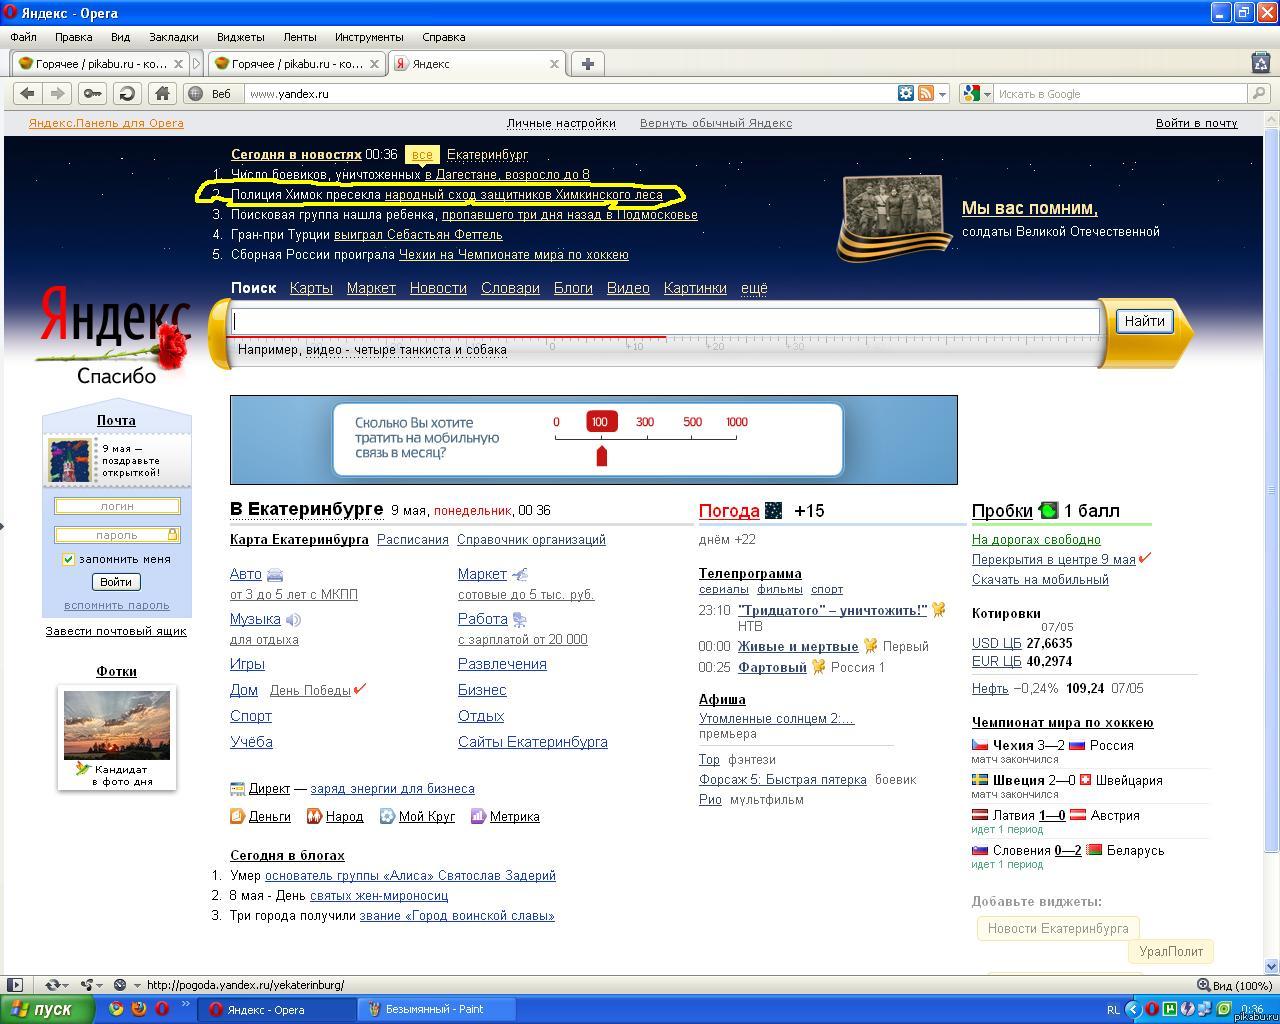Open the closed tabs trash icon

(x=1260, y=63)
